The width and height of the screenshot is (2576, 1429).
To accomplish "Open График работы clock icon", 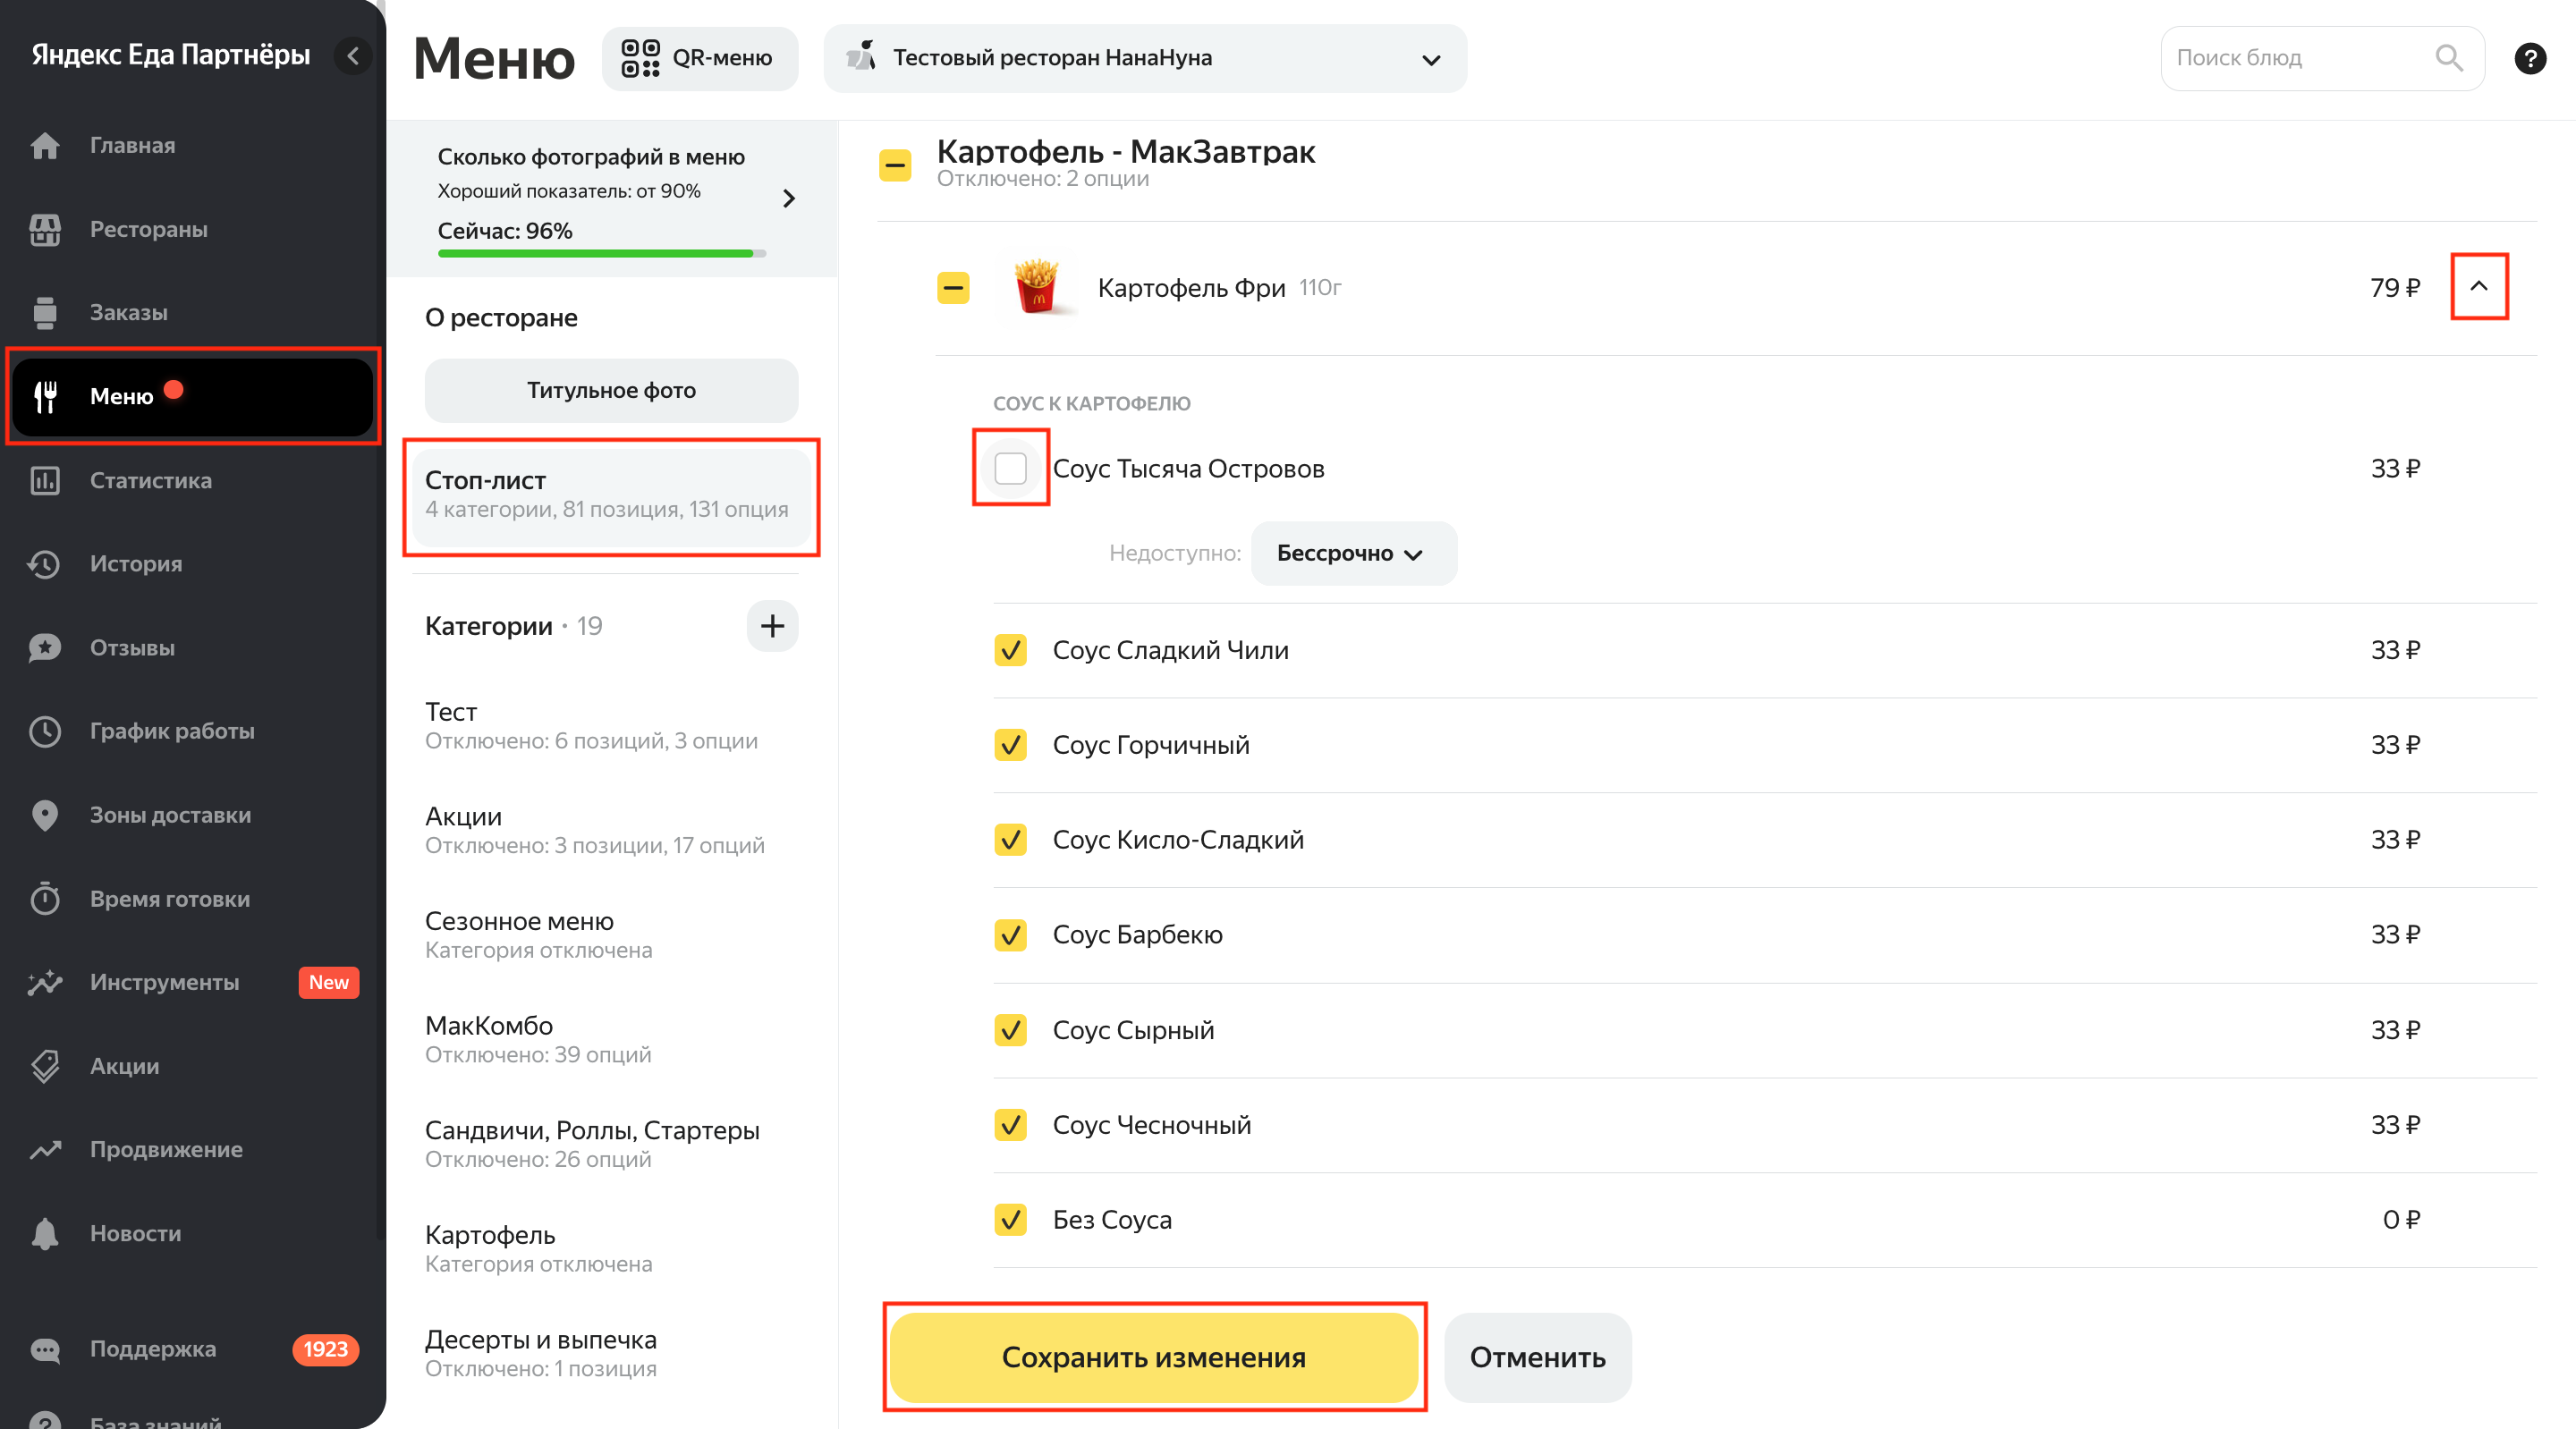I will 45,732.
